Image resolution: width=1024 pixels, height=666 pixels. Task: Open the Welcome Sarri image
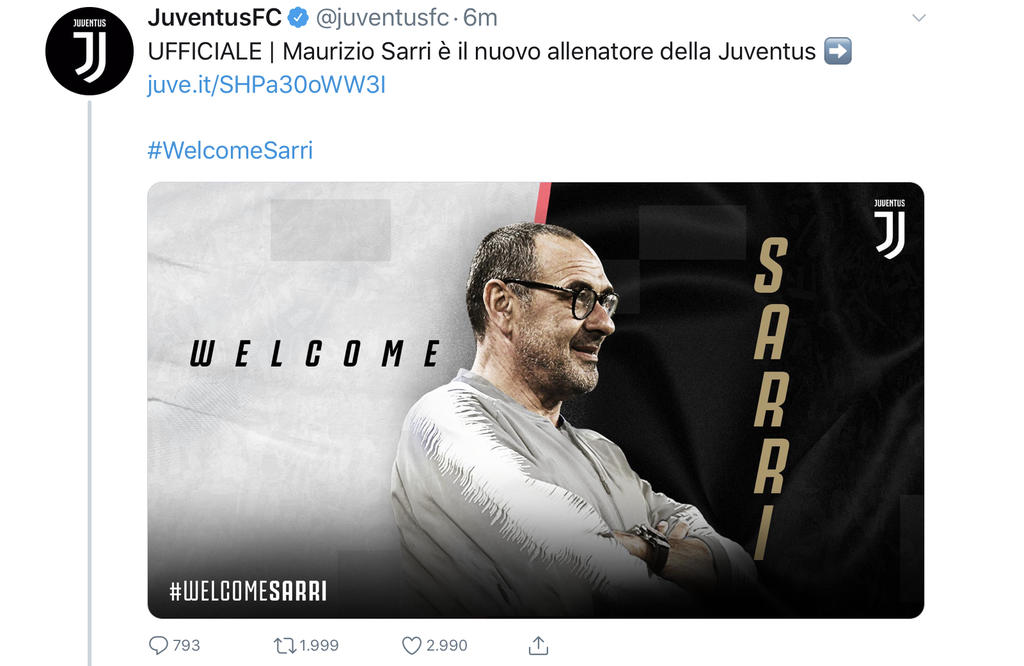tap(536, 400)
